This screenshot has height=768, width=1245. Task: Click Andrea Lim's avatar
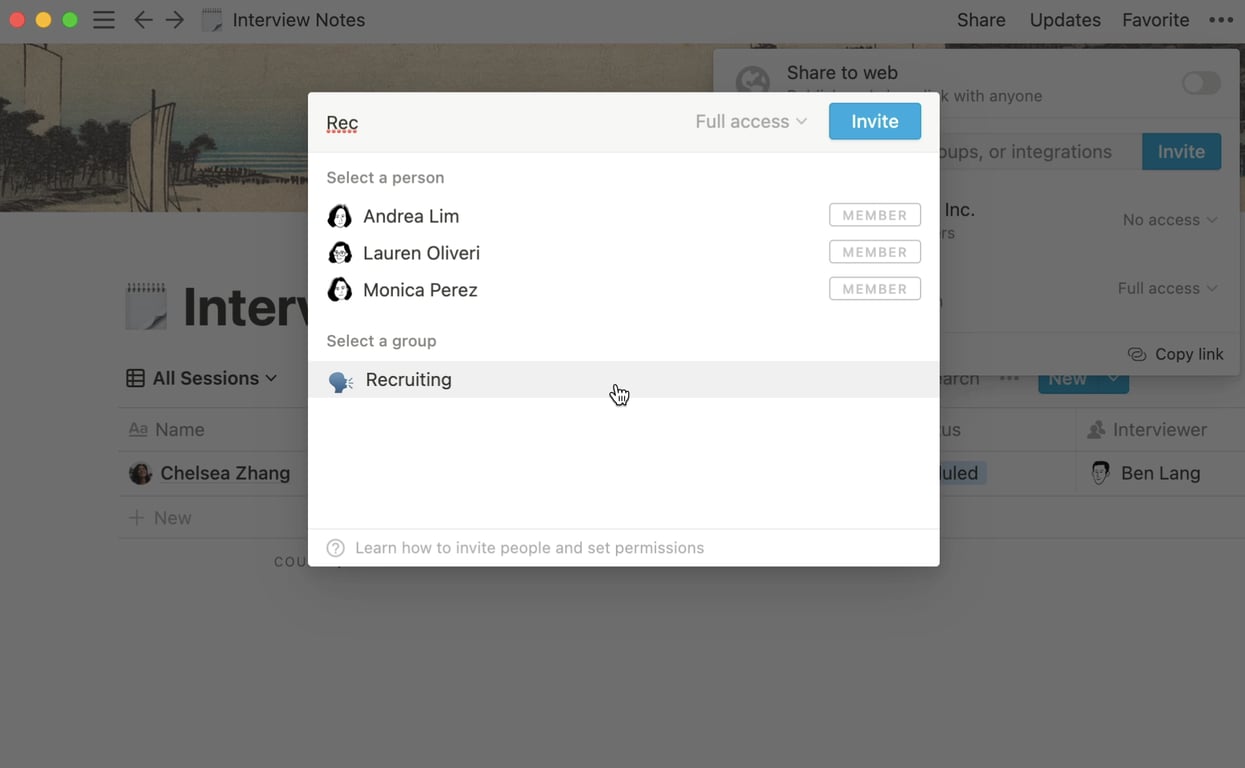coord(340,216)
